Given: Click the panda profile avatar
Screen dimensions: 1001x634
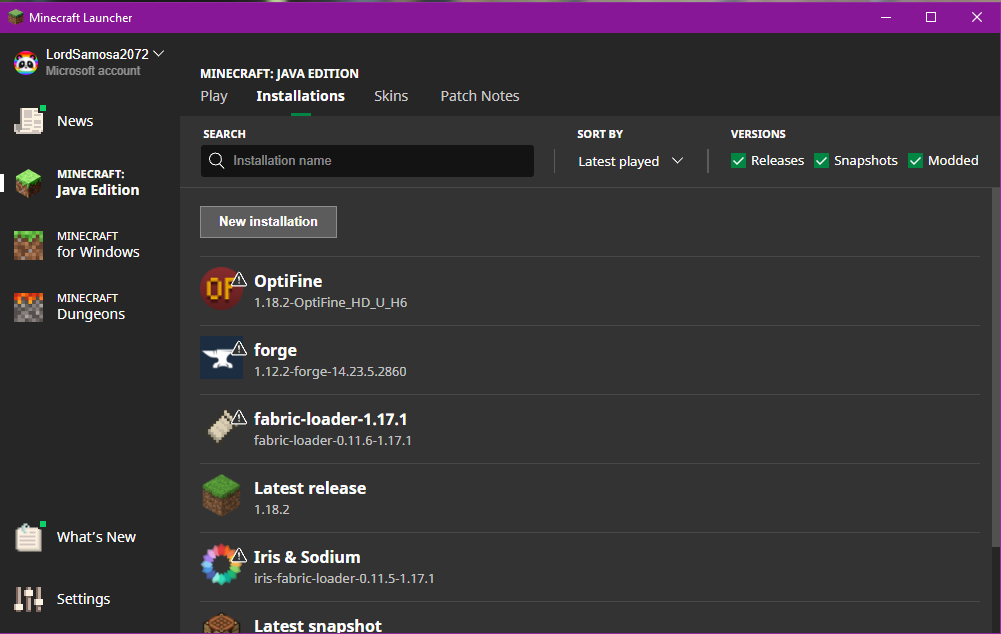Looking at the screenshot, I should coord(26,63).
